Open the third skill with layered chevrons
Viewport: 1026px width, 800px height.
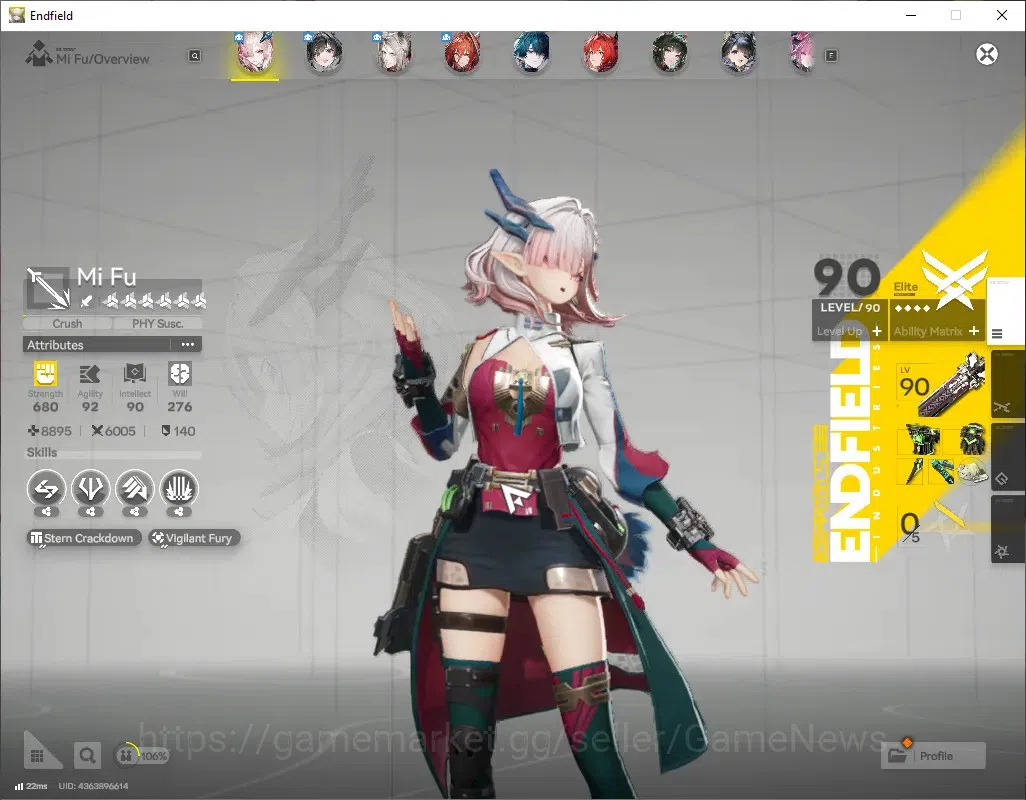click(135, 489)
